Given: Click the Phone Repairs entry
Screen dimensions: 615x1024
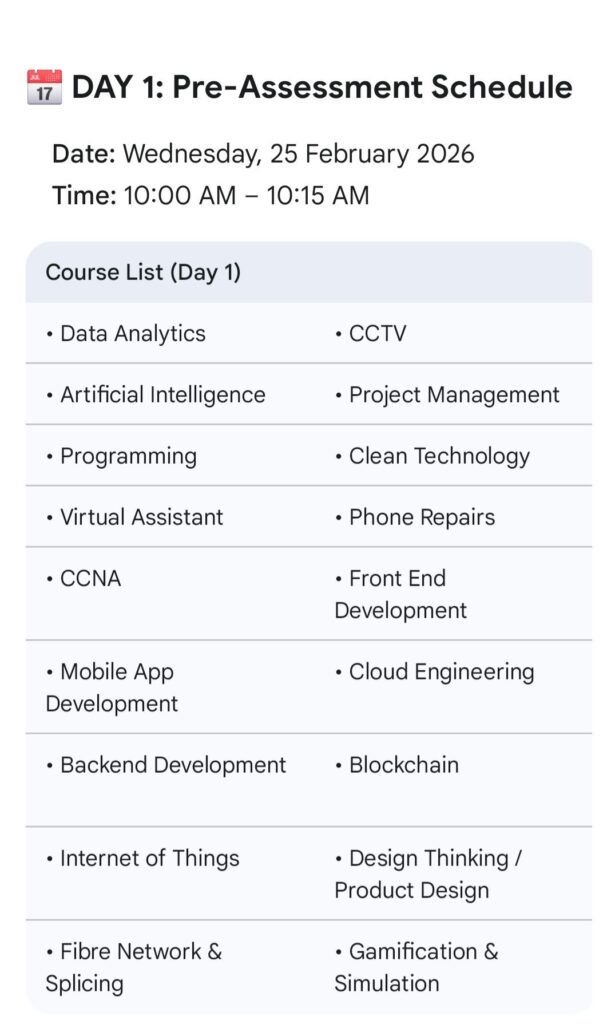Looking at the screenshot, I should coord(421,517).
